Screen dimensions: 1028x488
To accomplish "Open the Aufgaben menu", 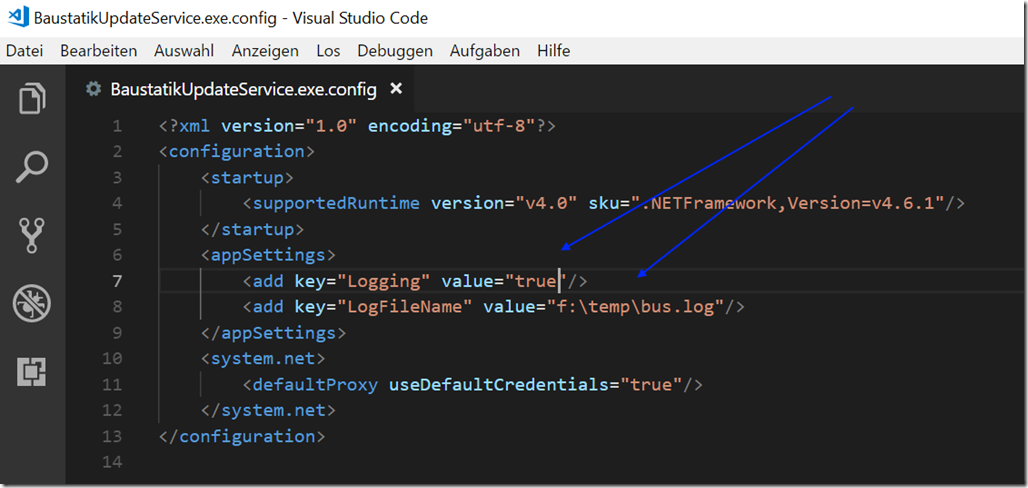I will (484, 51).
